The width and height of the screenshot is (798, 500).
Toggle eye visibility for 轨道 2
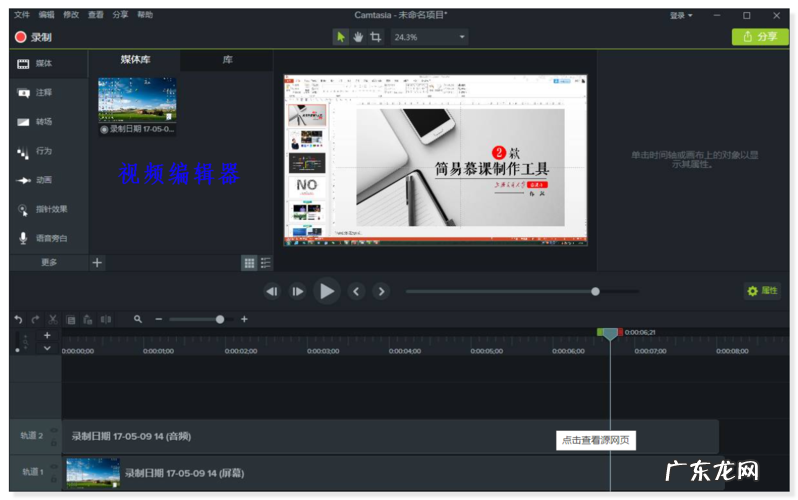pyautogui.click(x=54, y=430)
